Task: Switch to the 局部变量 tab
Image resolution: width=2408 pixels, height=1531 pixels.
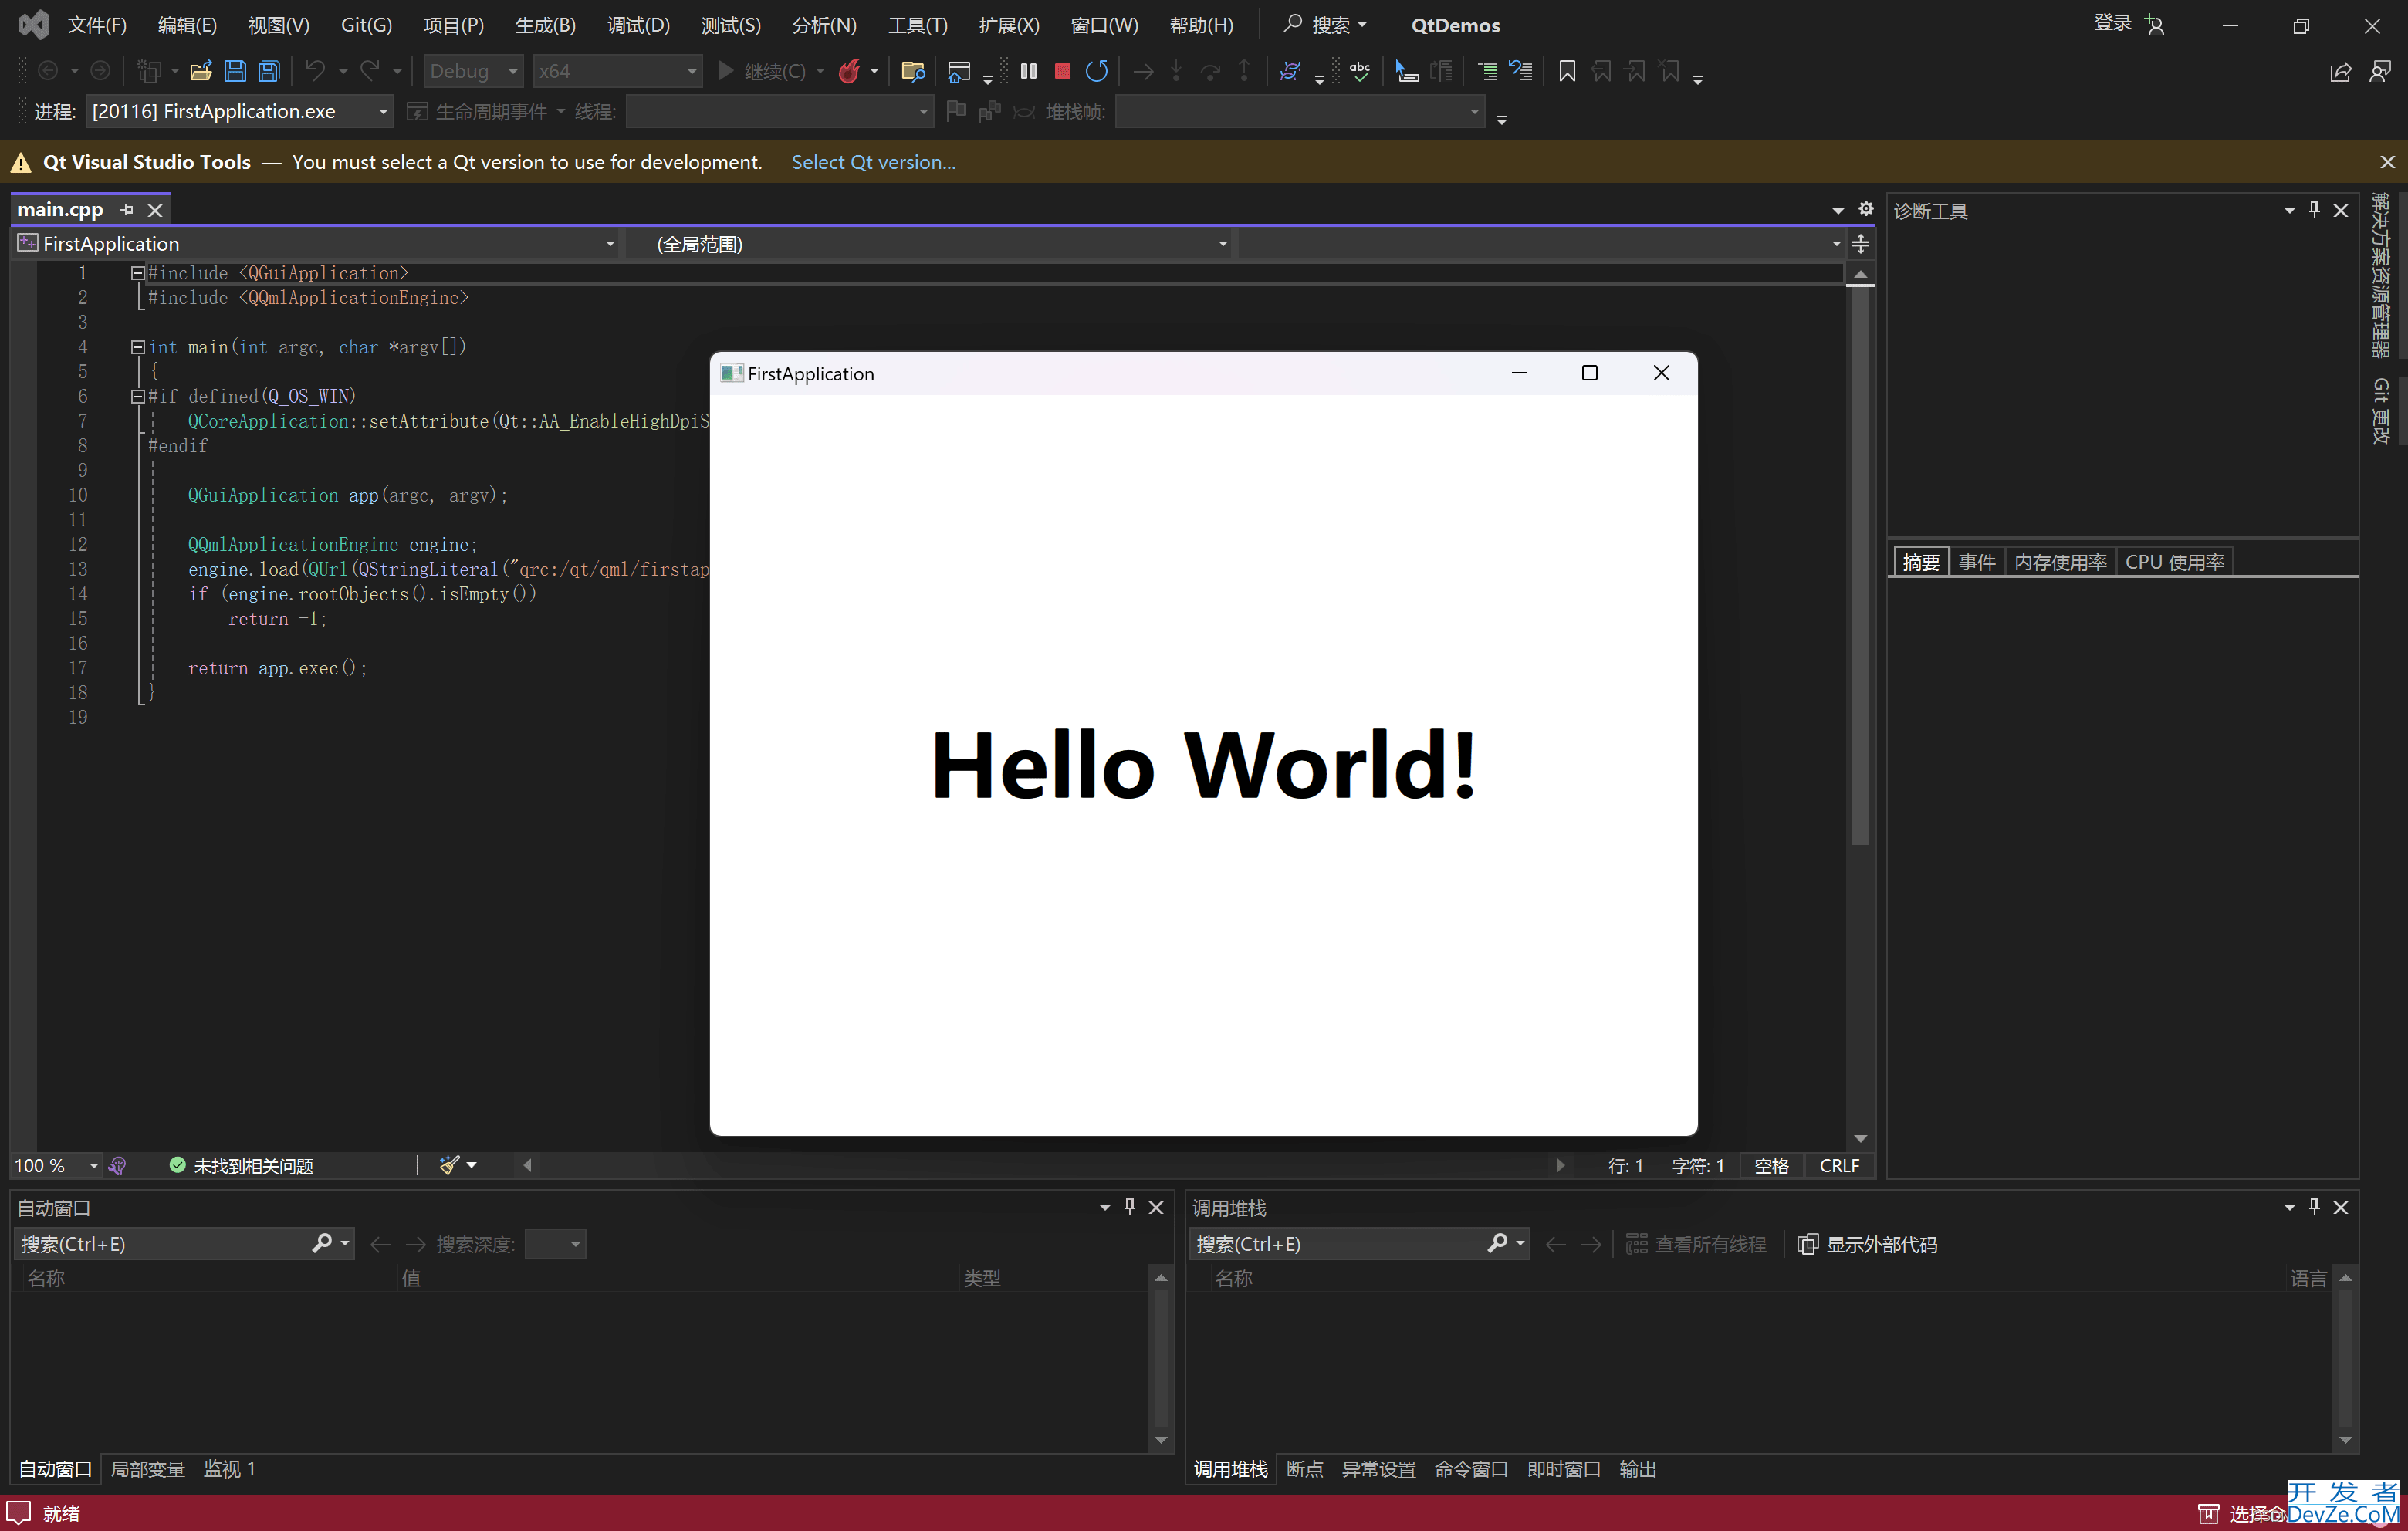Action: click(x=148, y=1468)
